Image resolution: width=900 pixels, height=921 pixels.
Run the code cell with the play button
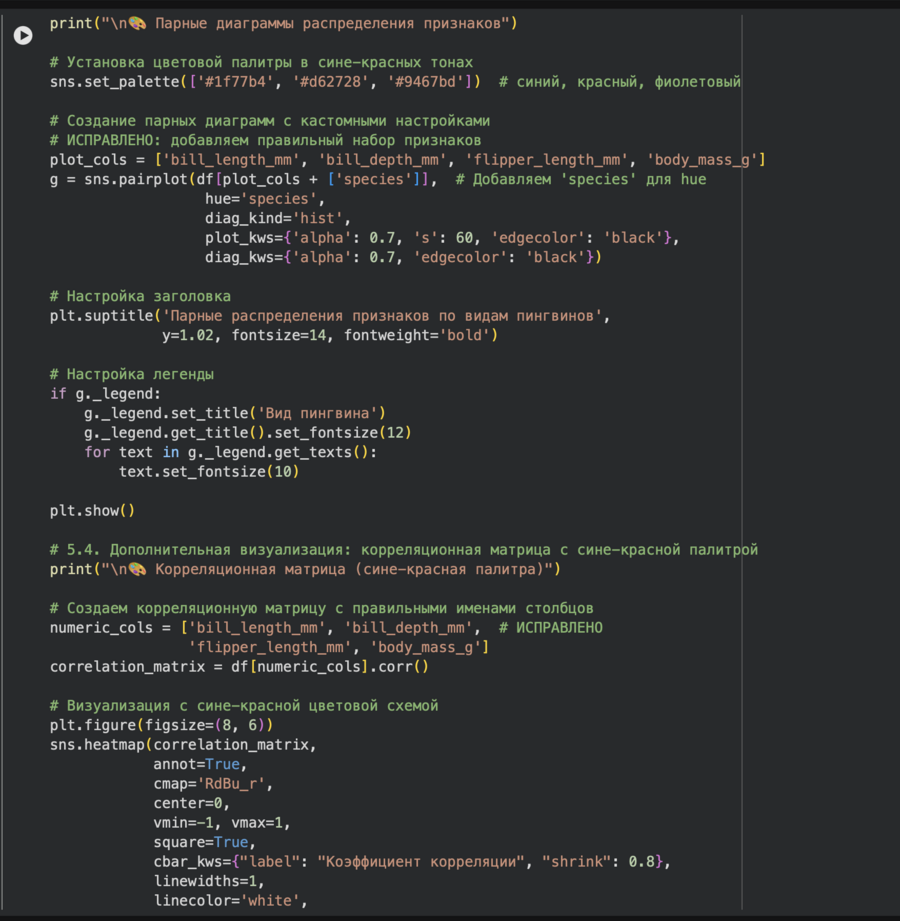(22, 36)
